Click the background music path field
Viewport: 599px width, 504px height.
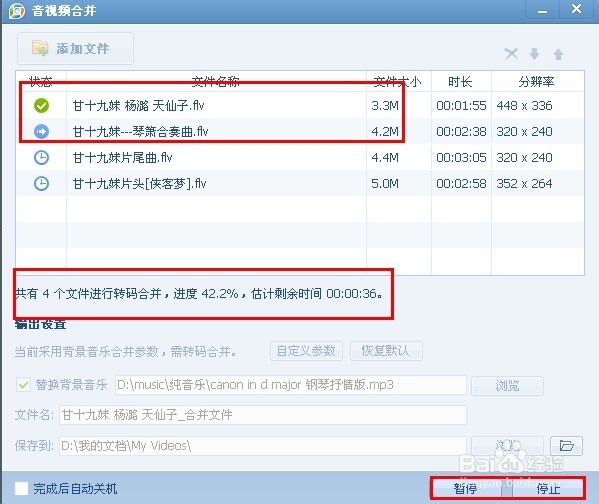tap(291, 385)
